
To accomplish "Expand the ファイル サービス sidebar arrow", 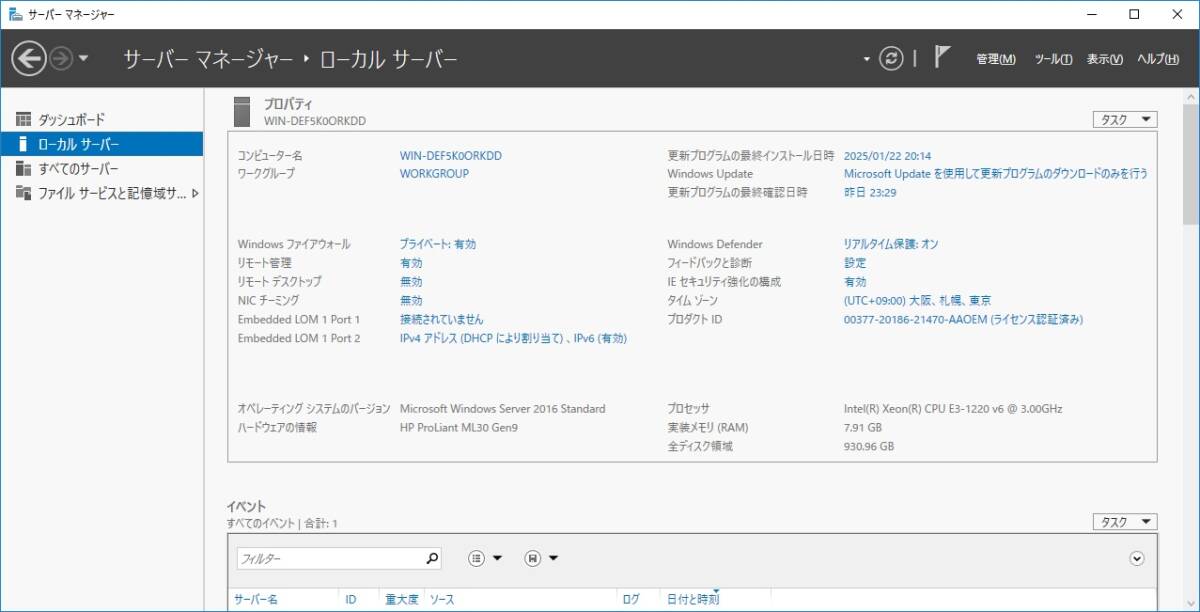I will [194, 193].
